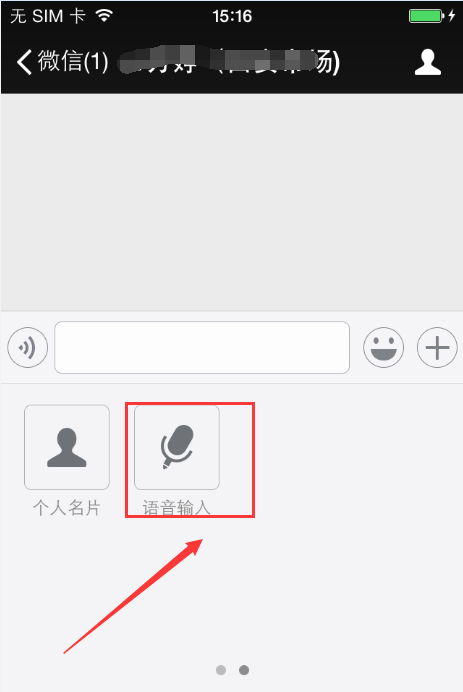Toggle the plus attachments panel
The image size is (463, 692).
tap(437, 347)
